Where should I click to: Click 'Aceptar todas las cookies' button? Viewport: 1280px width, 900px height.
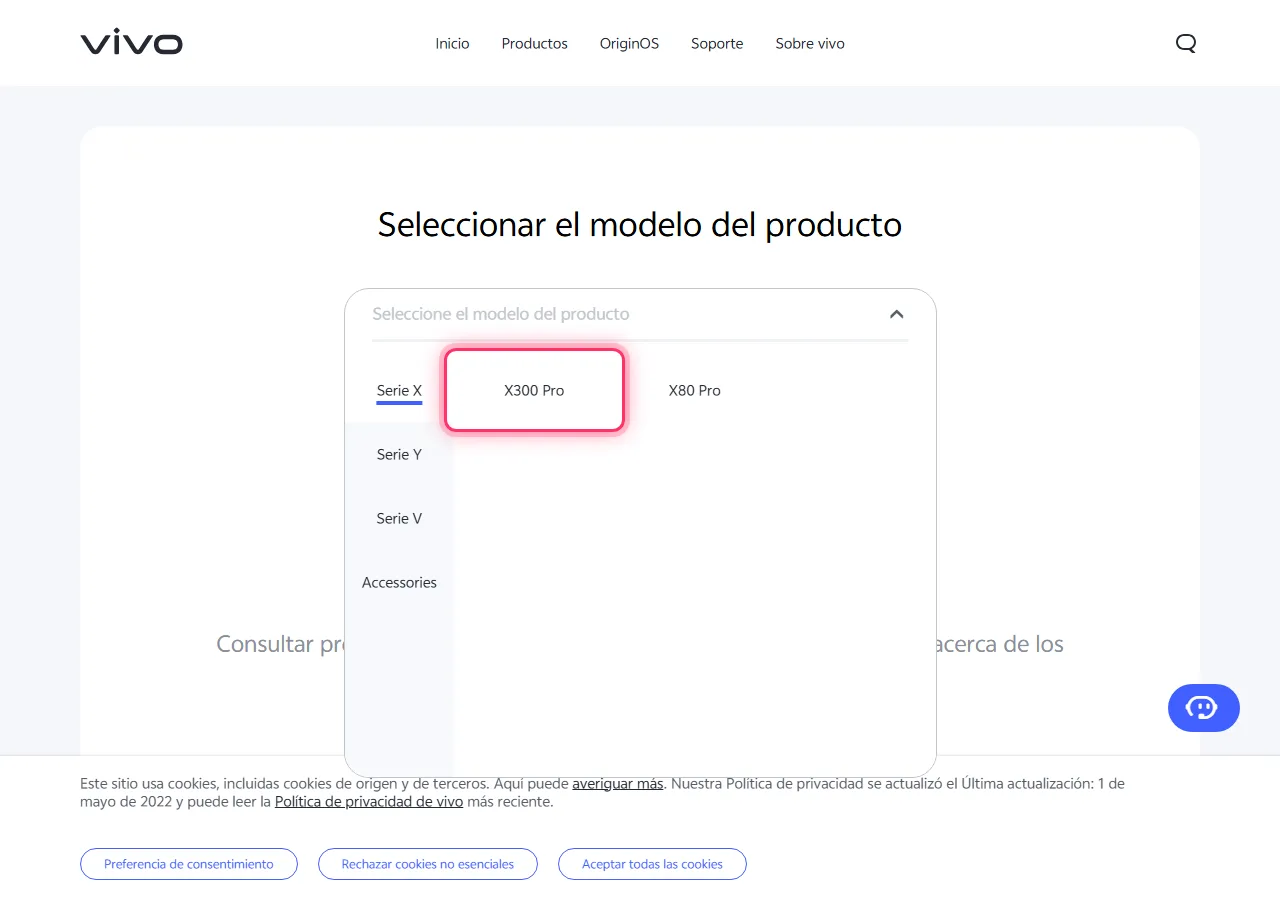coord(652,864)
